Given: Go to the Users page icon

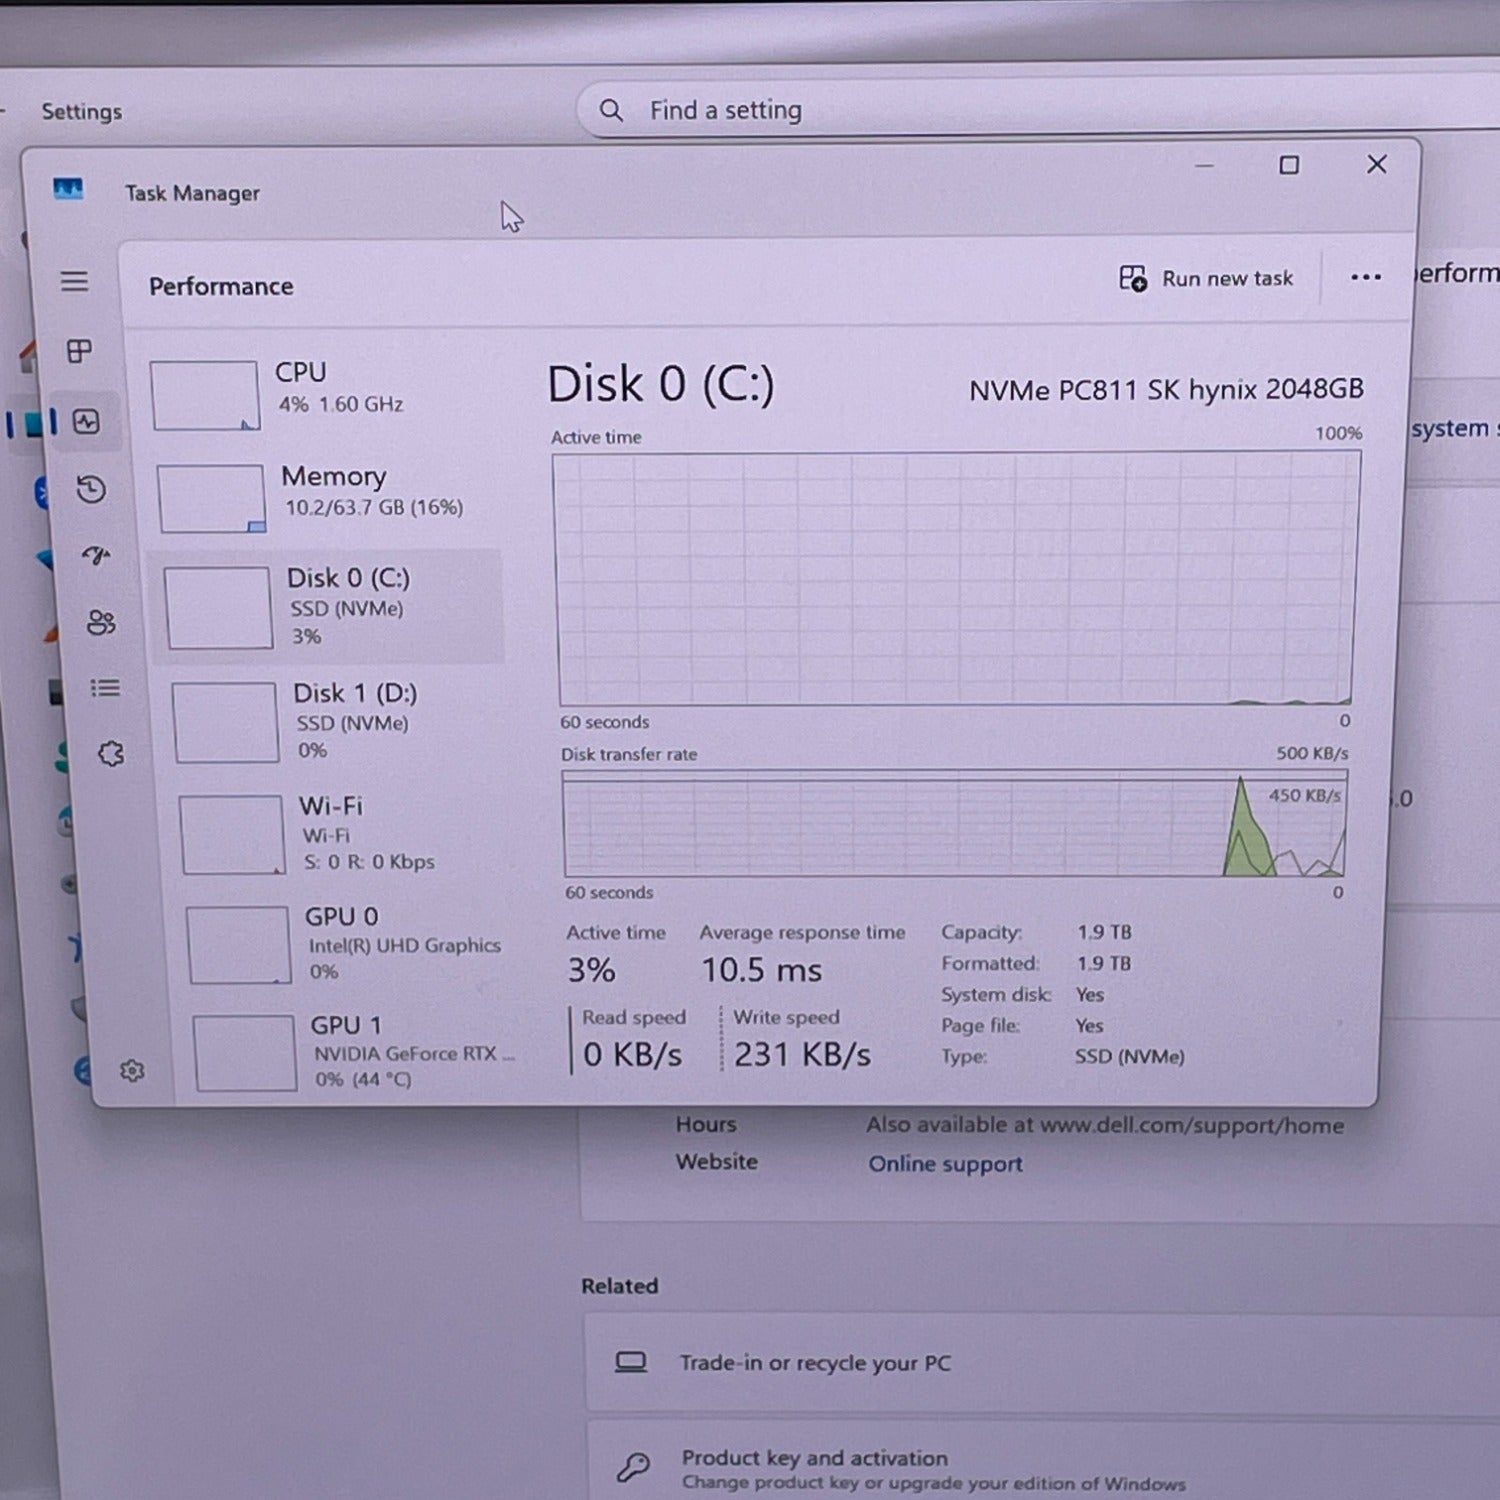Looking at the screenshot, I should 101,622.
